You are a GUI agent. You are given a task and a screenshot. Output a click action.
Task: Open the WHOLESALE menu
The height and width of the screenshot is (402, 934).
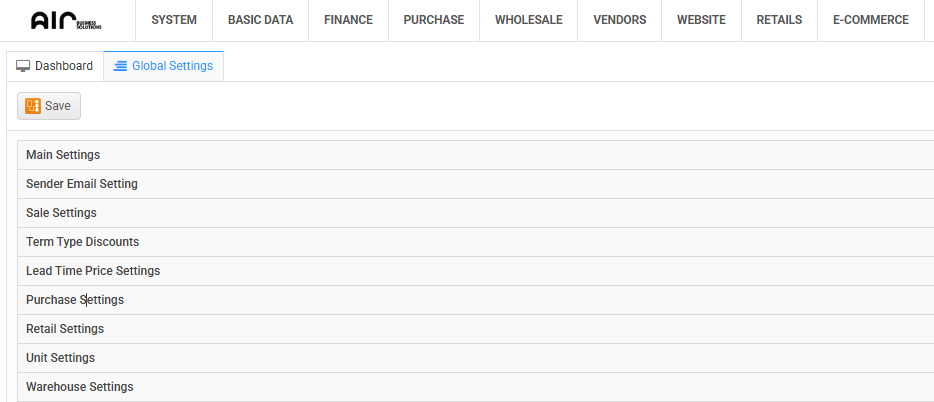[528, 20]
